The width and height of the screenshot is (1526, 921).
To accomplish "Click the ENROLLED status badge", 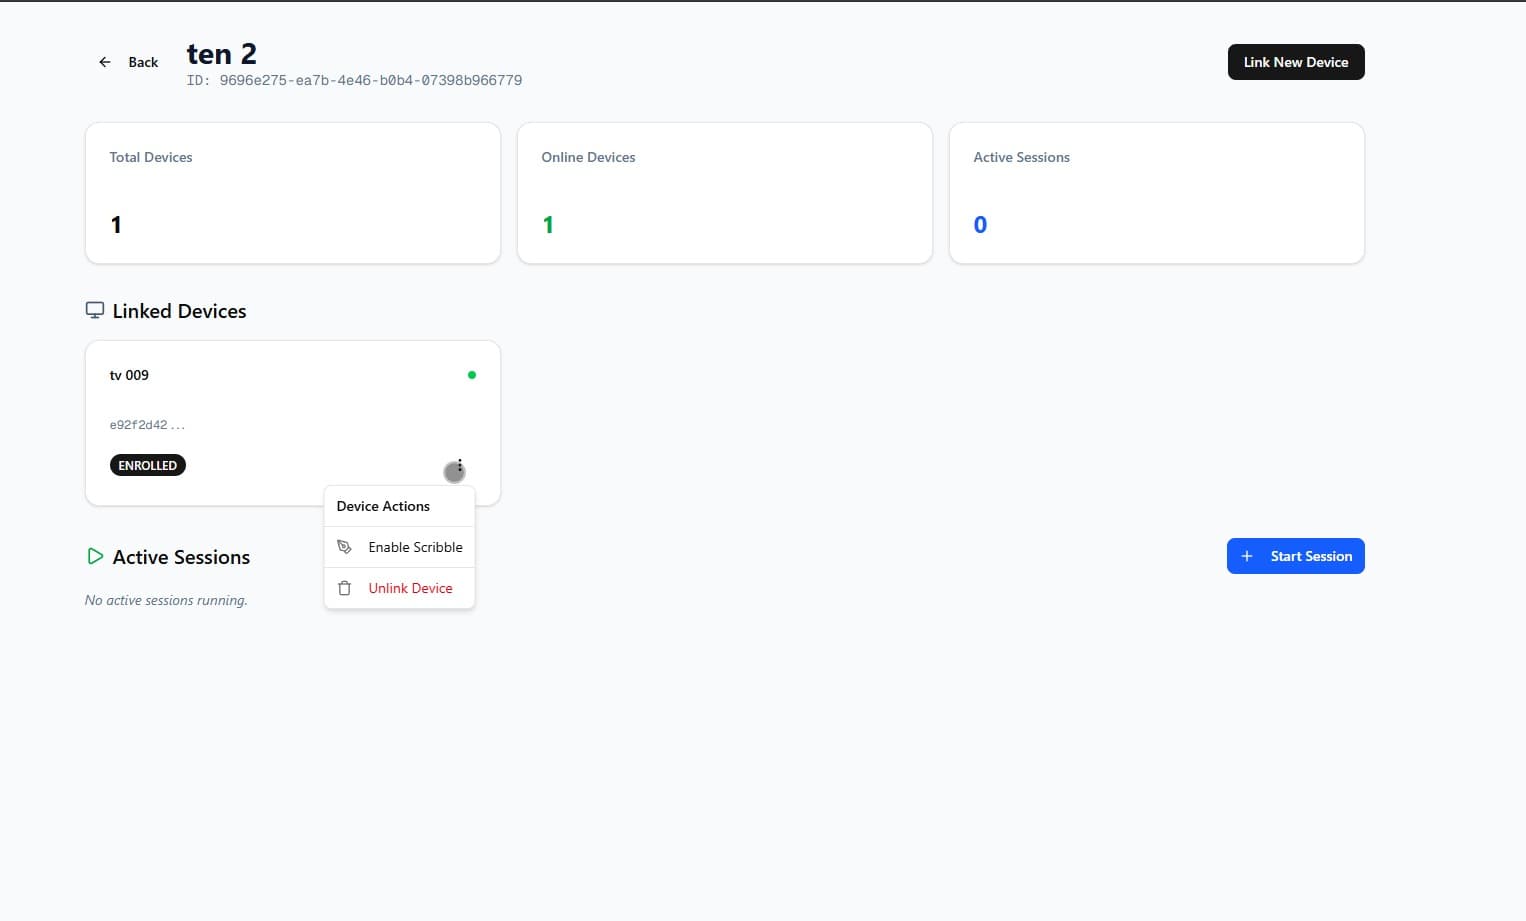I will tap(147, 464).
